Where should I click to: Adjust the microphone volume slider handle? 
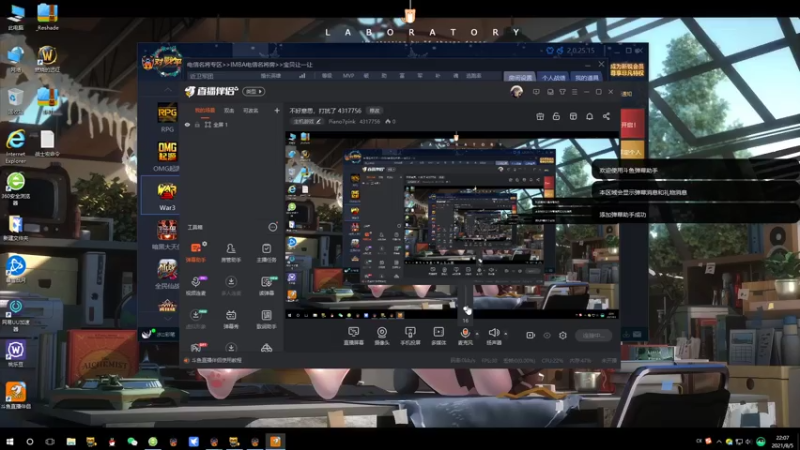click(x=467, y=309)
